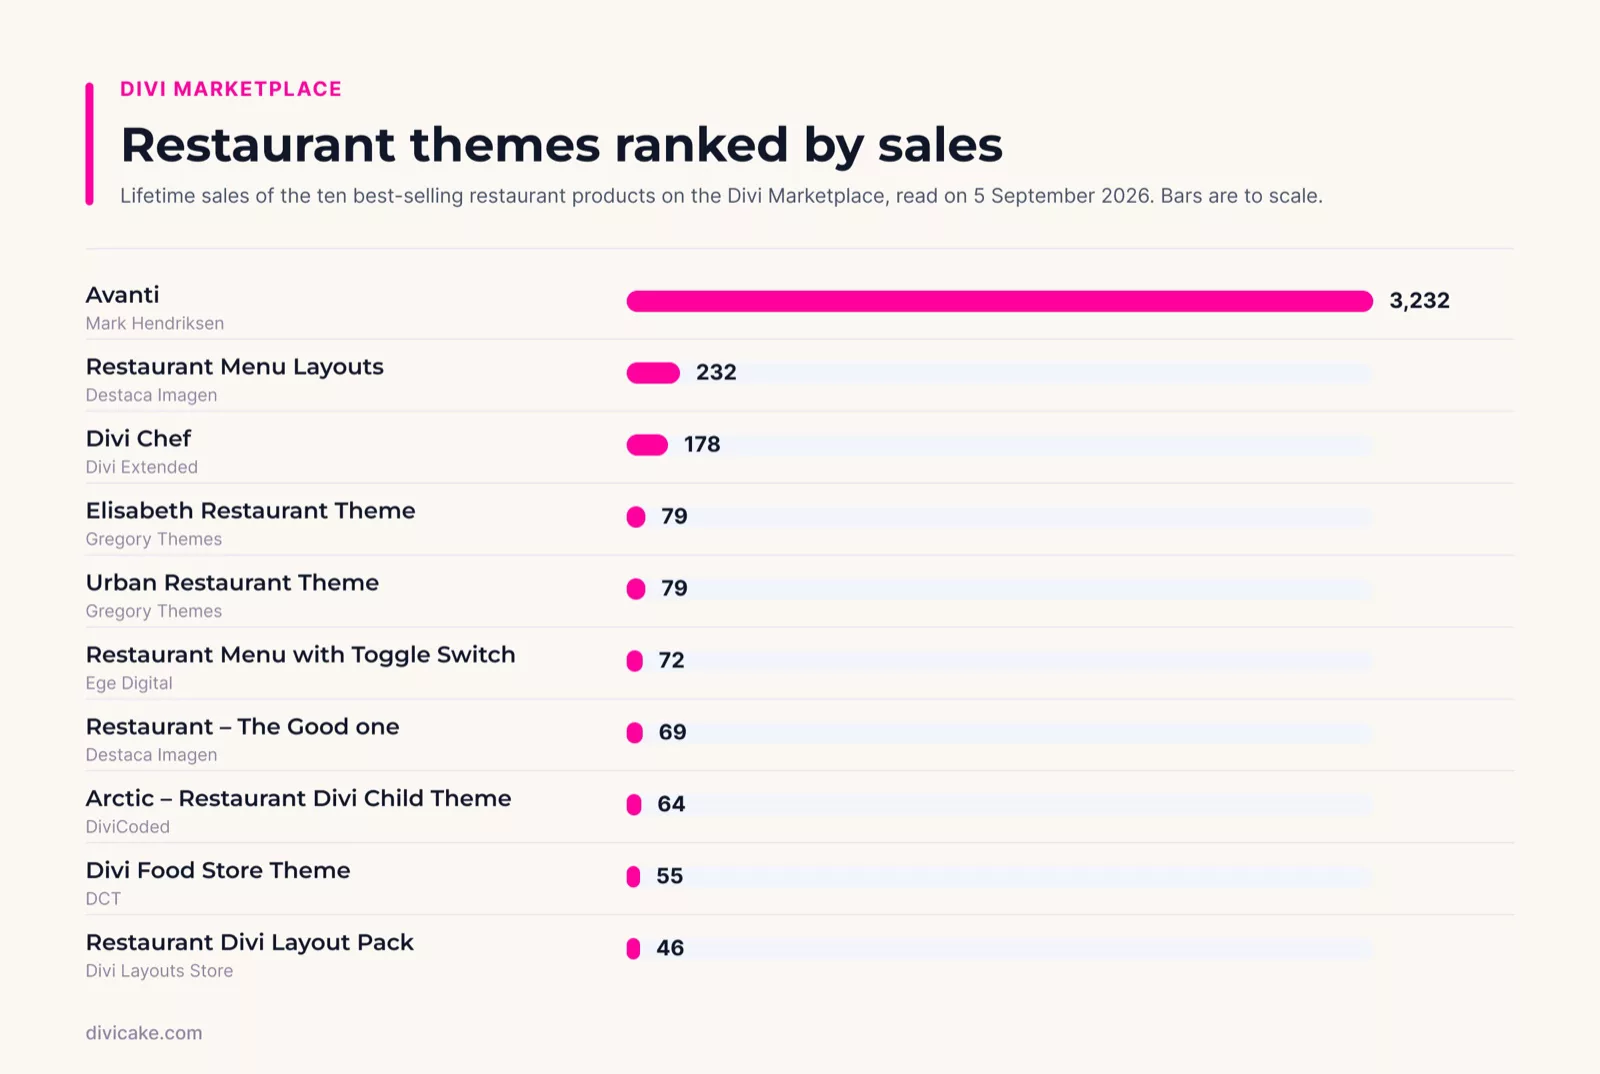Click Destaca Imagen under Restaurant Menu Layouts
1600x1074 pixels.
[151, 395]
